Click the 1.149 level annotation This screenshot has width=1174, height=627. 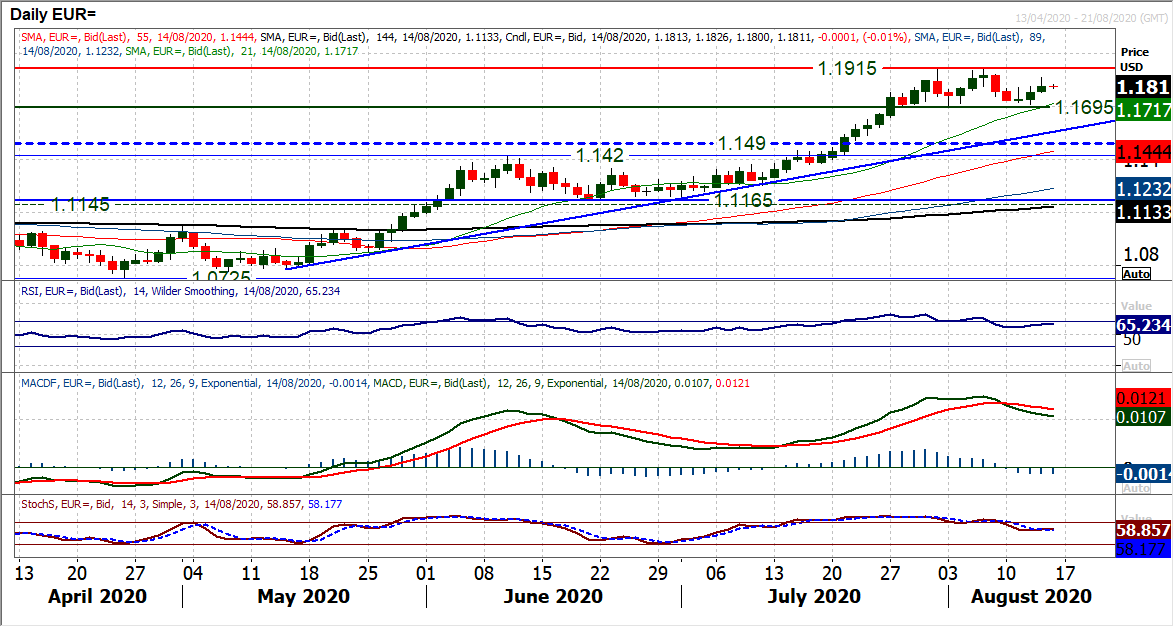click(741, 144)
